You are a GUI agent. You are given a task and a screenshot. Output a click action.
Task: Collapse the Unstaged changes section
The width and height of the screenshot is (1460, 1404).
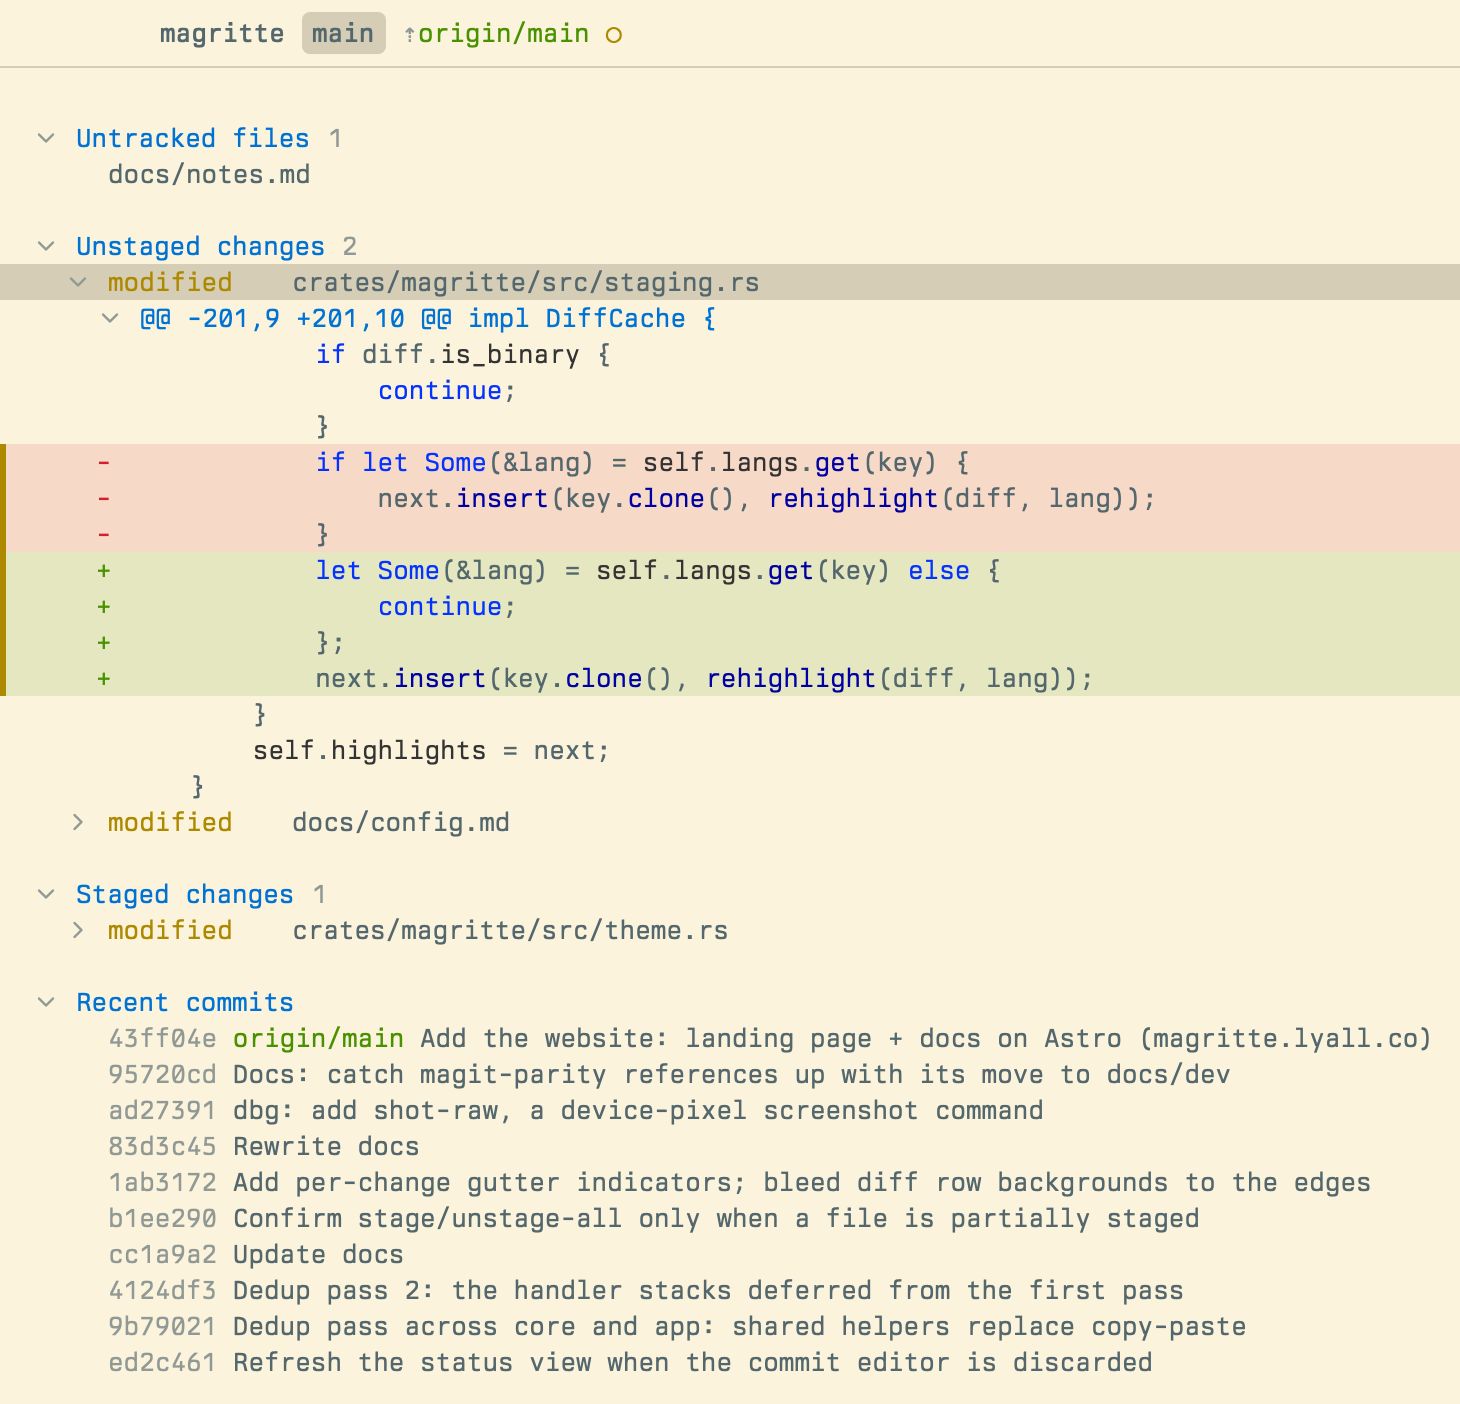pos(46,246)
